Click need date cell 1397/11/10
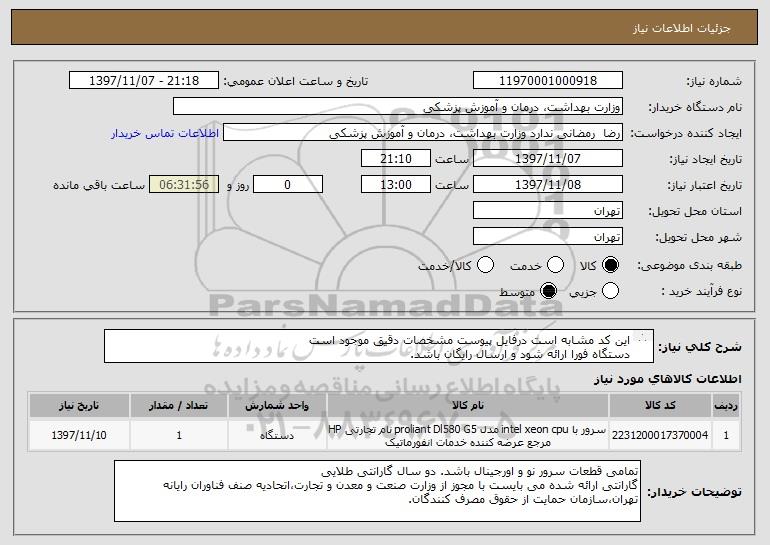 (x=79, y=435)
